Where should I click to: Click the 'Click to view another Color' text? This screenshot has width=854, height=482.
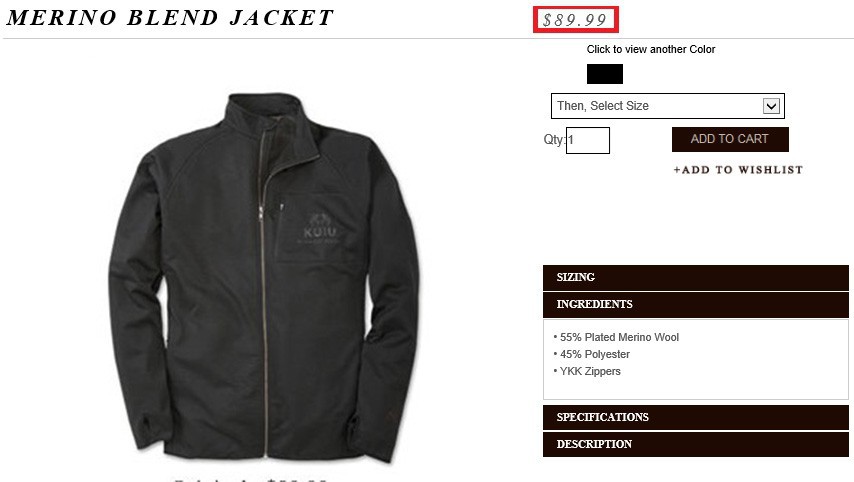tap(651, 50)
